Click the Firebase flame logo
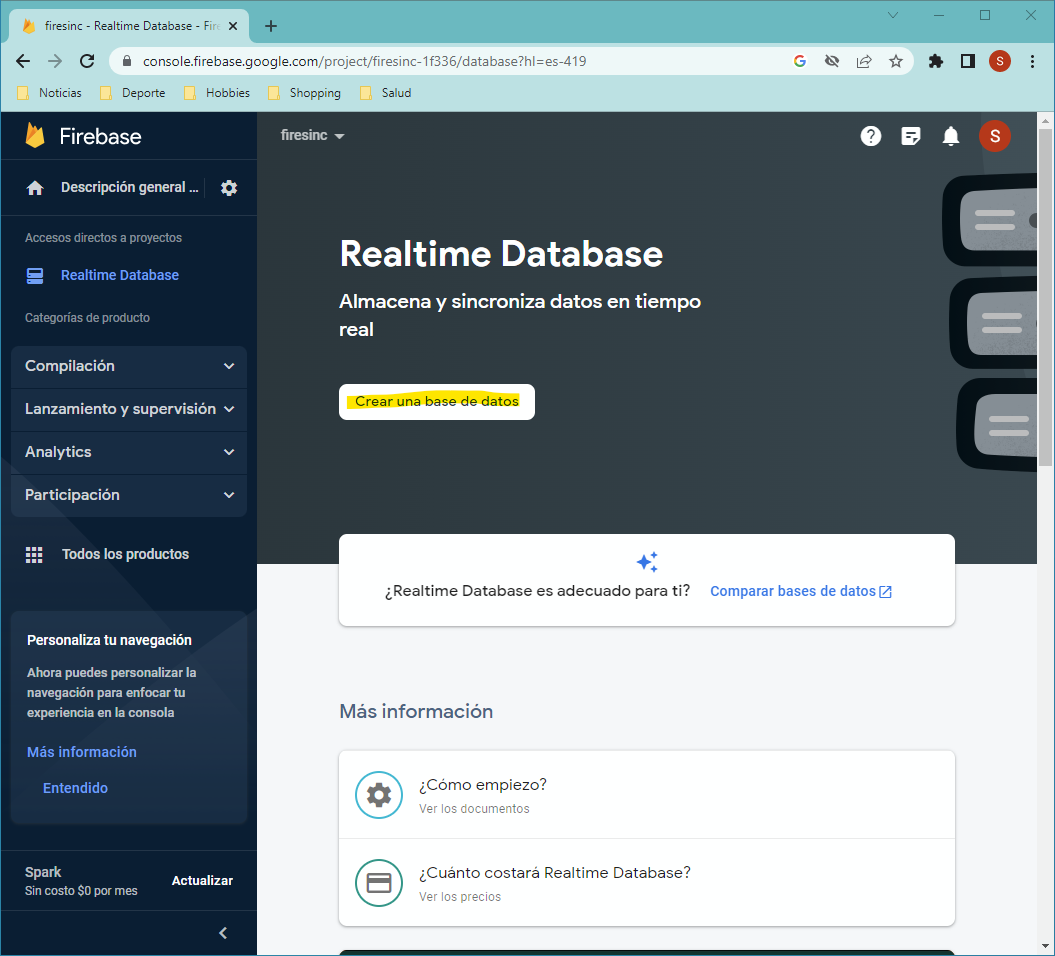The image size is (1055, 956). (35, 136)
